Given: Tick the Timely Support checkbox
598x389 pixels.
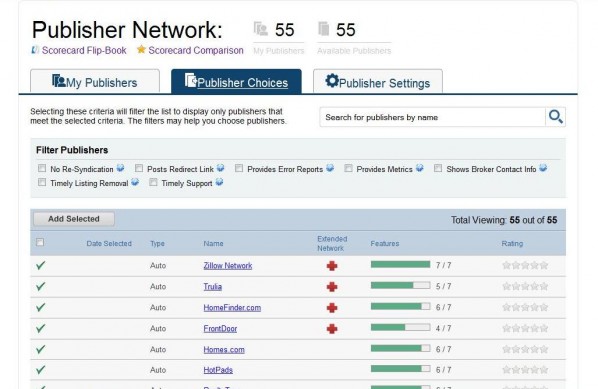Looking at the screenshot, I should tap(153, 182).
